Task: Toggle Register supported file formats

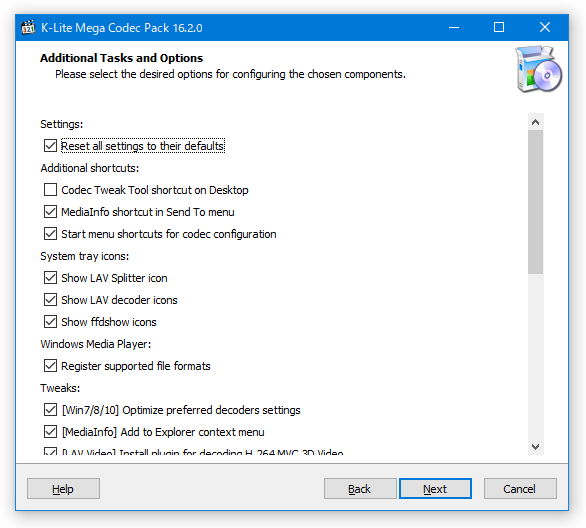Action: pos(50,366)
